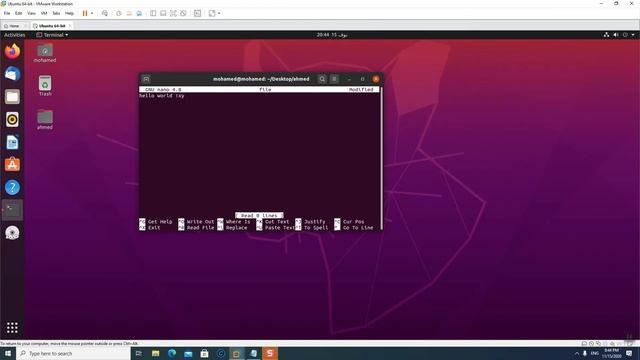Image resolution: width=640 pixels, height=360 pixels.
Task: Toggle the VMware library sidebar
Action: tap(153, 13)
